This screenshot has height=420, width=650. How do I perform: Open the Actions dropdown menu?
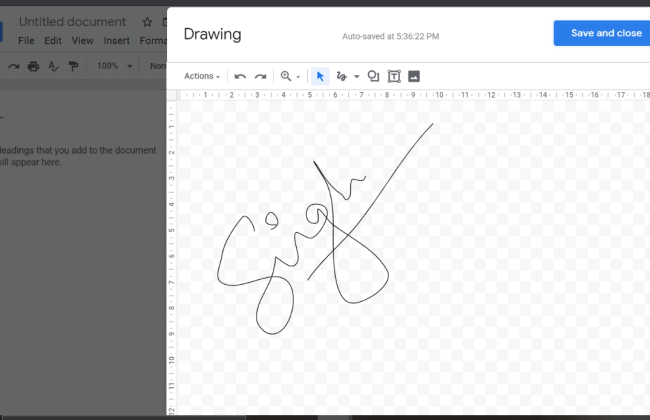coord(202,76)
